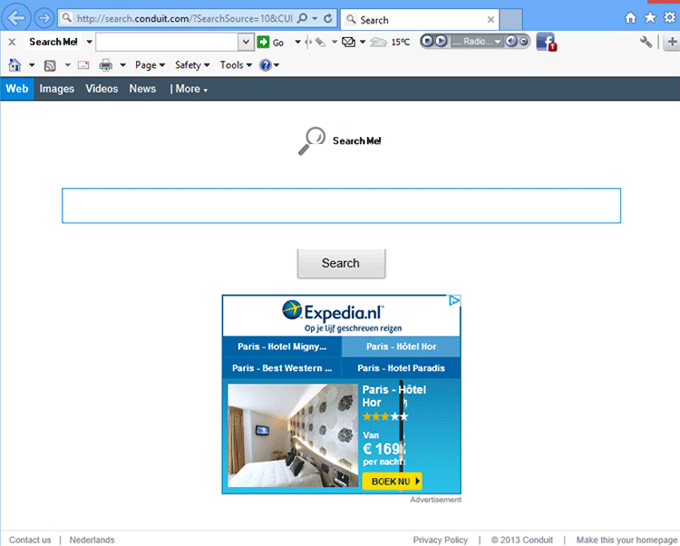Click the browser back arrow button

coord(17,18)
